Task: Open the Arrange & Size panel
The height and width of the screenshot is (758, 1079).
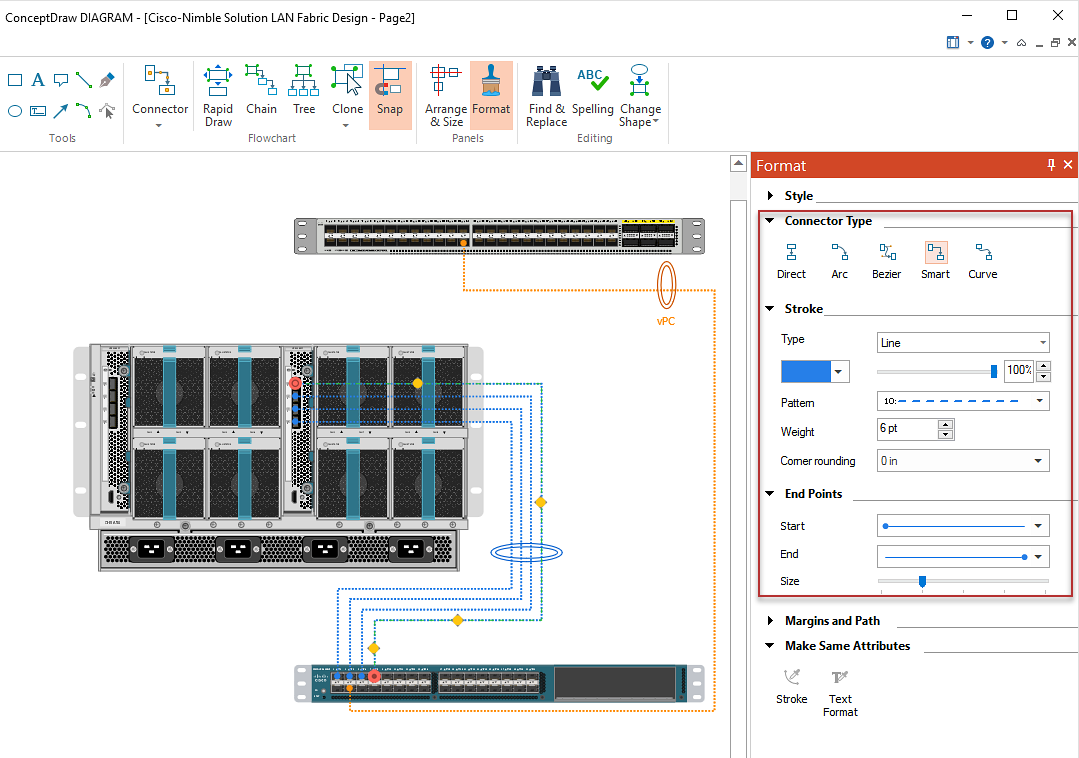Action: click(x=446, y=95)
